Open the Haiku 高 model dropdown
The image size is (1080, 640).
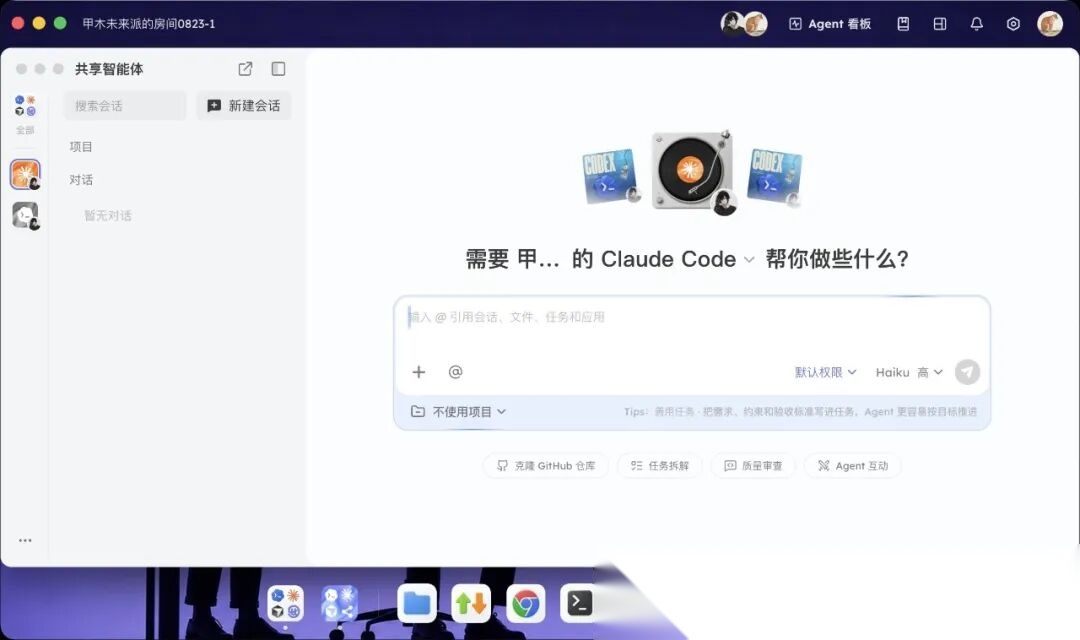(909, 372)
